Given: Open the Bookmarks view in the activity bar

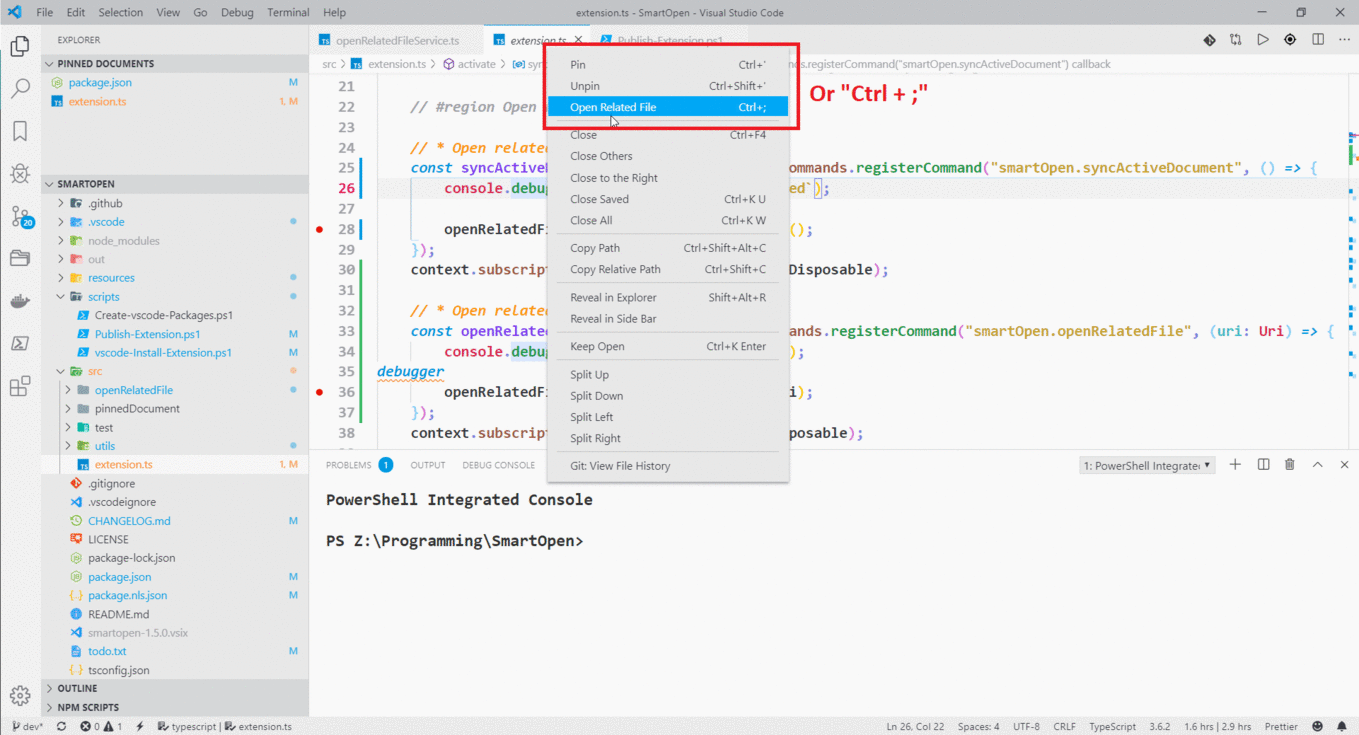Looking at the screenshot, I should coord(20,131).
